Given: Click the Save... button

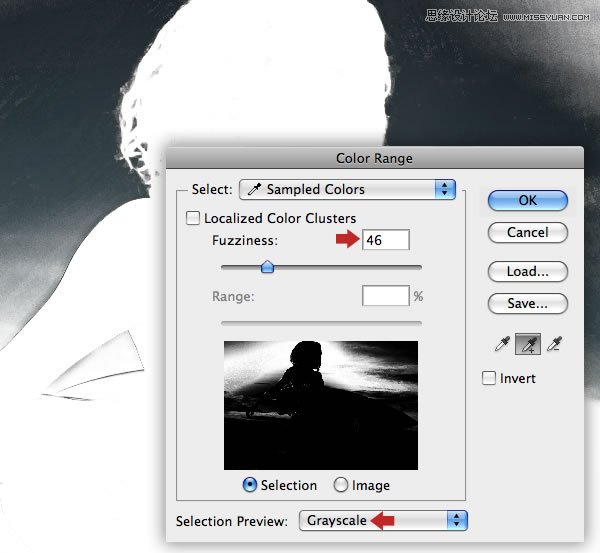Looking at the screenshot, I should [527, 303].
